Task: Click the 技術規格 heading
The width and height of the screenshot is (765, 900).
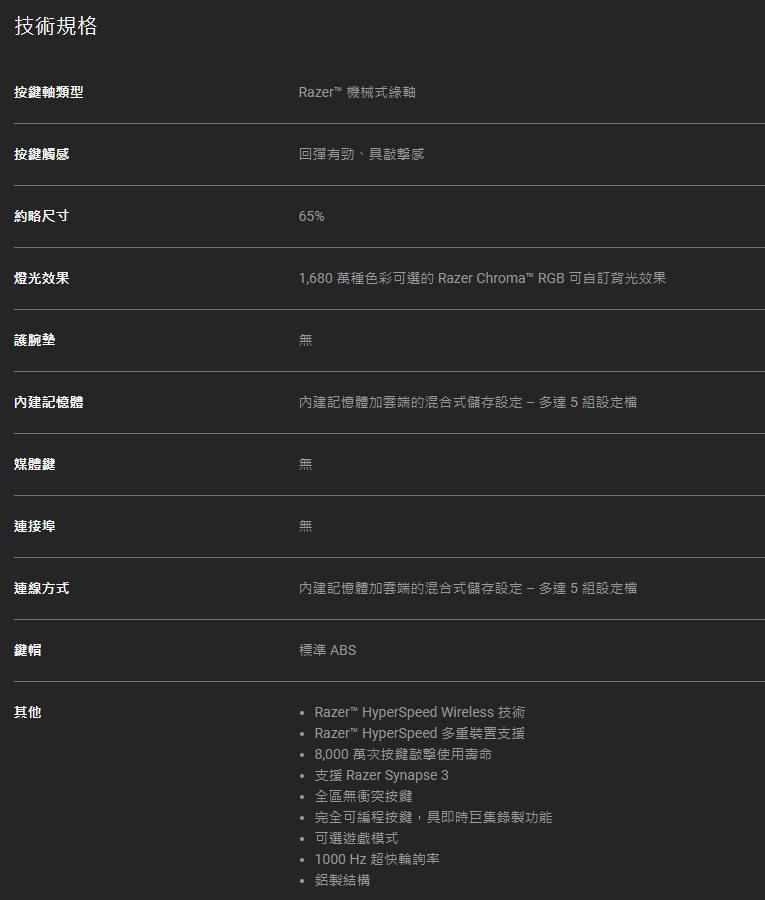Action: (56, 27)
